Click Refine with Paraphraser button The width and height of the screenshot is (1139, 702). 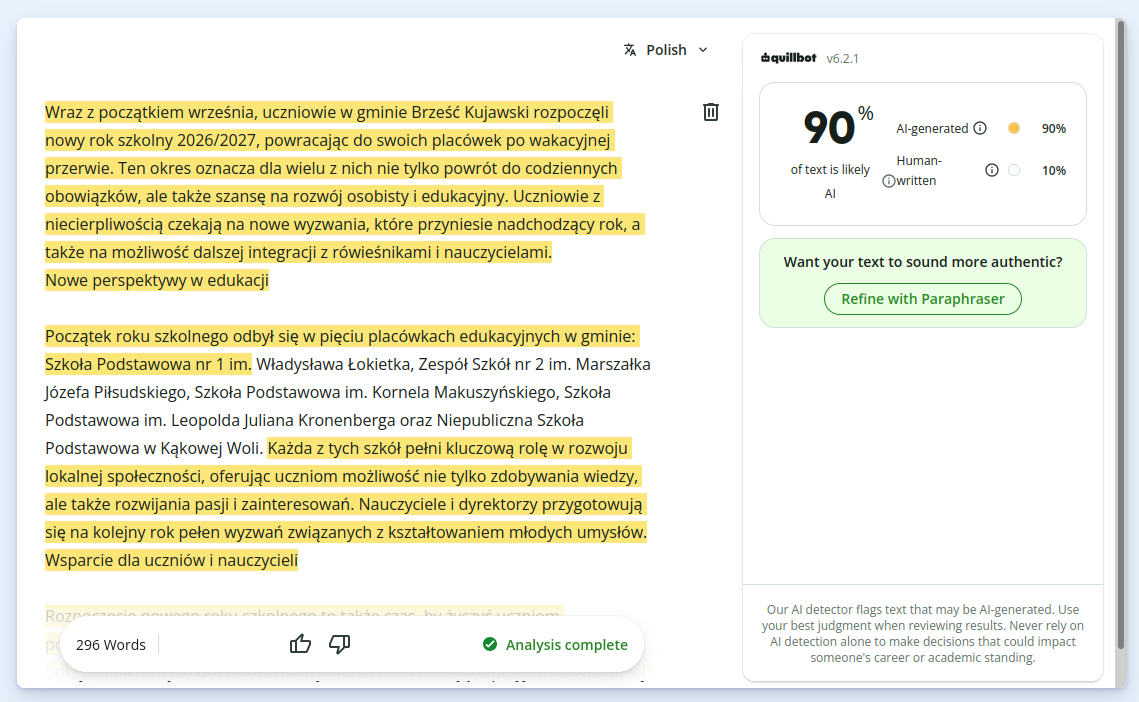[x=923, y=299]
